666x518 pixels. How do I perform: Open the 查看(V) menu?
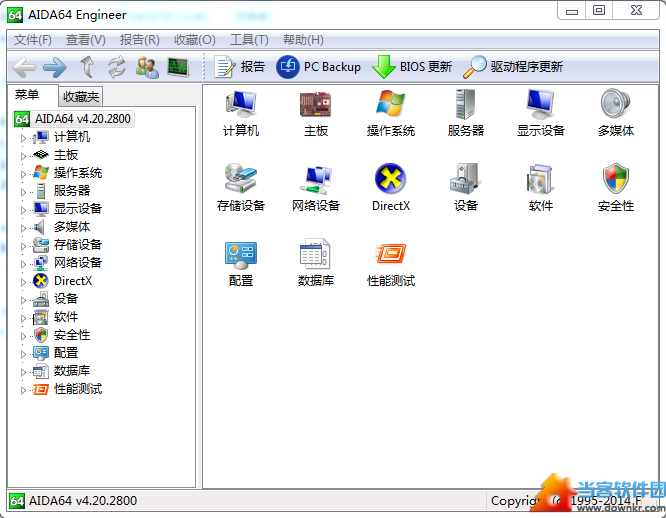click(x=86, y=40)
